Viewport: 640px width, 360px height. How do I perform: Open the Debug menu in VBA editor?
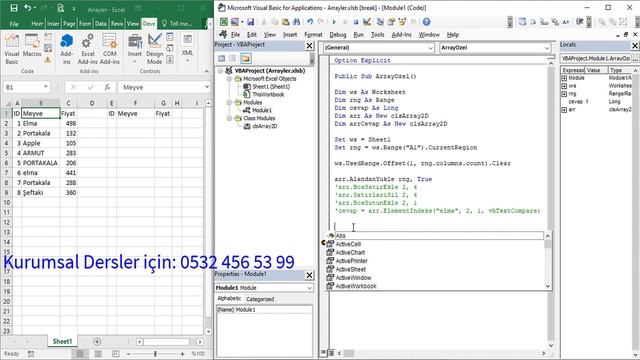point(338,35)
